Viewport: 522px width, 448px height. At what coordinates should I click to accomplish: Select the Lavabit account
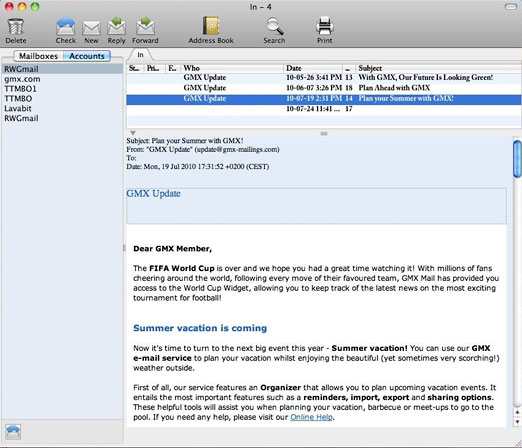click(x=62, y=108)
